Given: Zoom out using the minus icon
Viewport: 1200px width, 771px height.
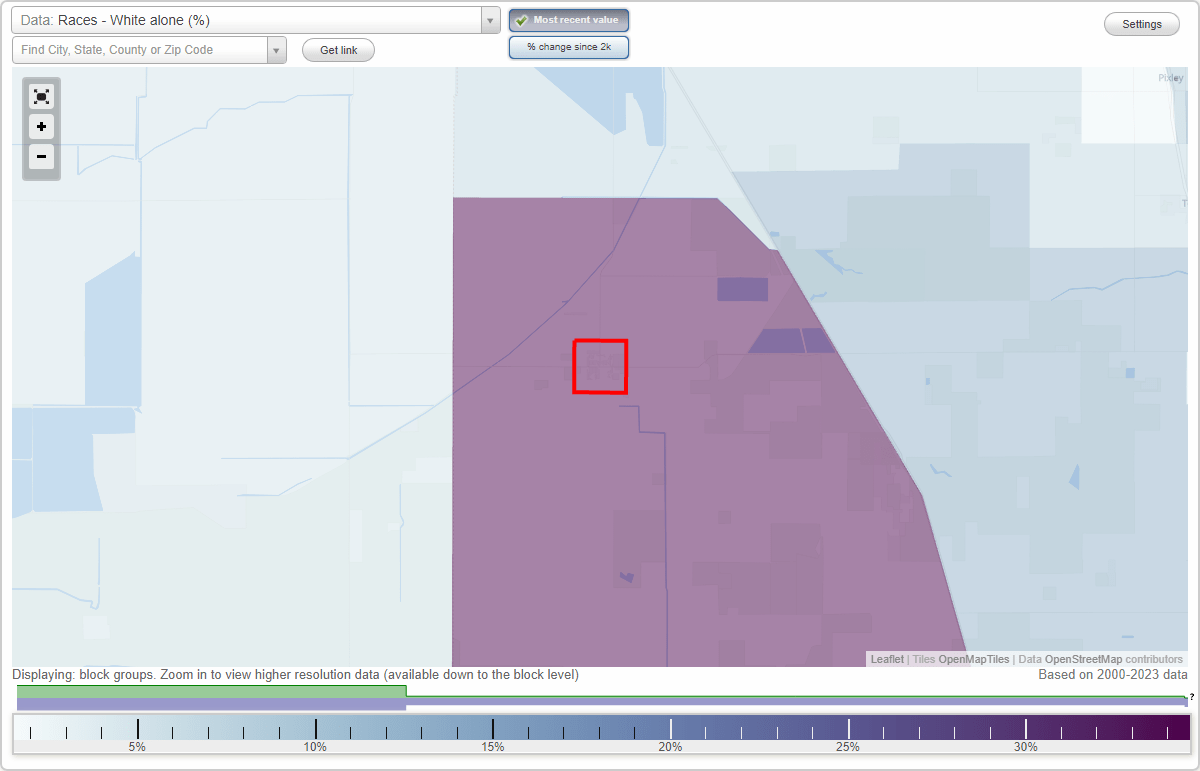Looking at the screenshot, I should click(41, 157).
